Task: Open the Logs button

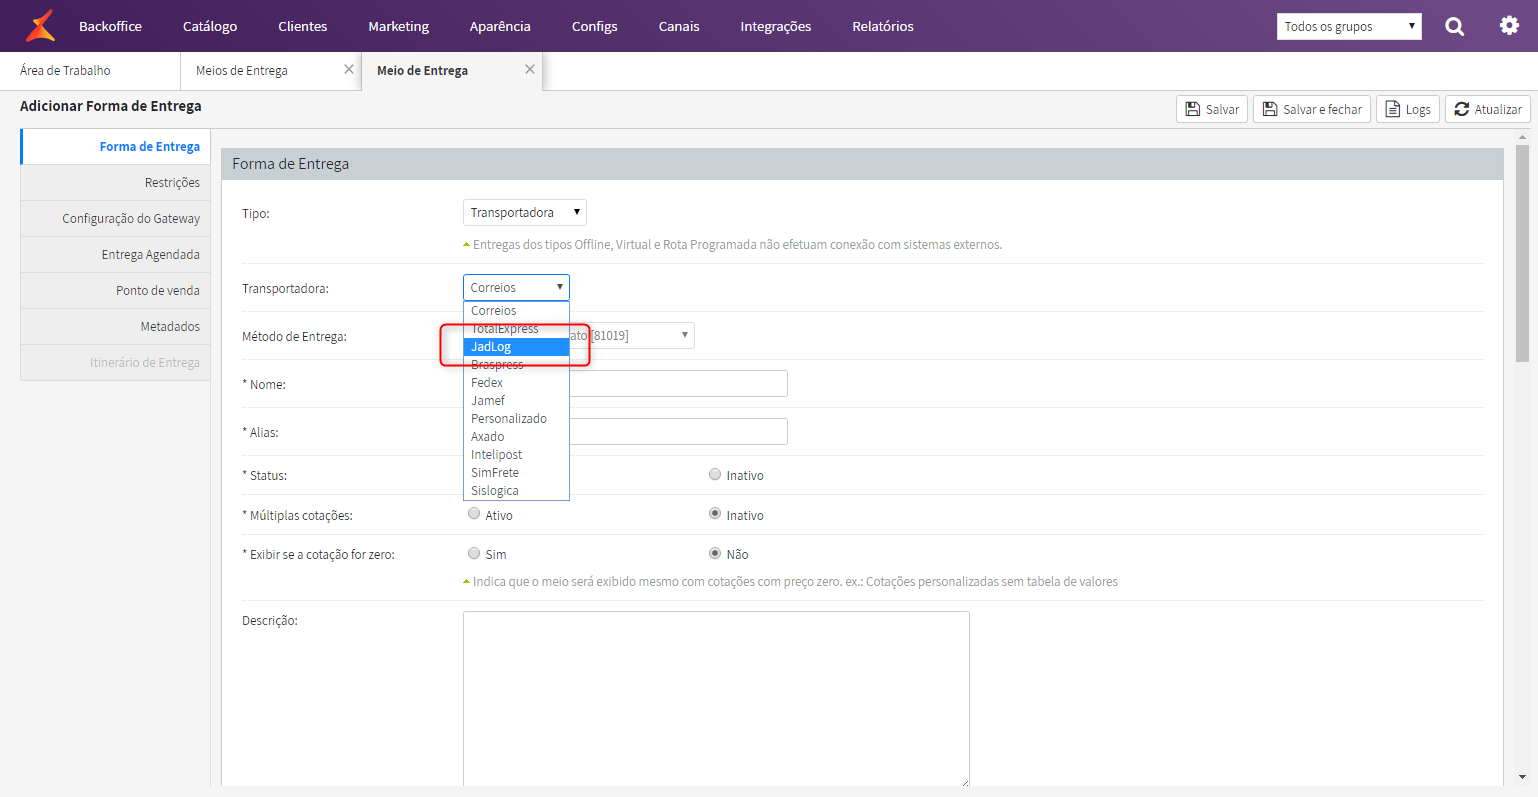Action: click(1408, 109)
